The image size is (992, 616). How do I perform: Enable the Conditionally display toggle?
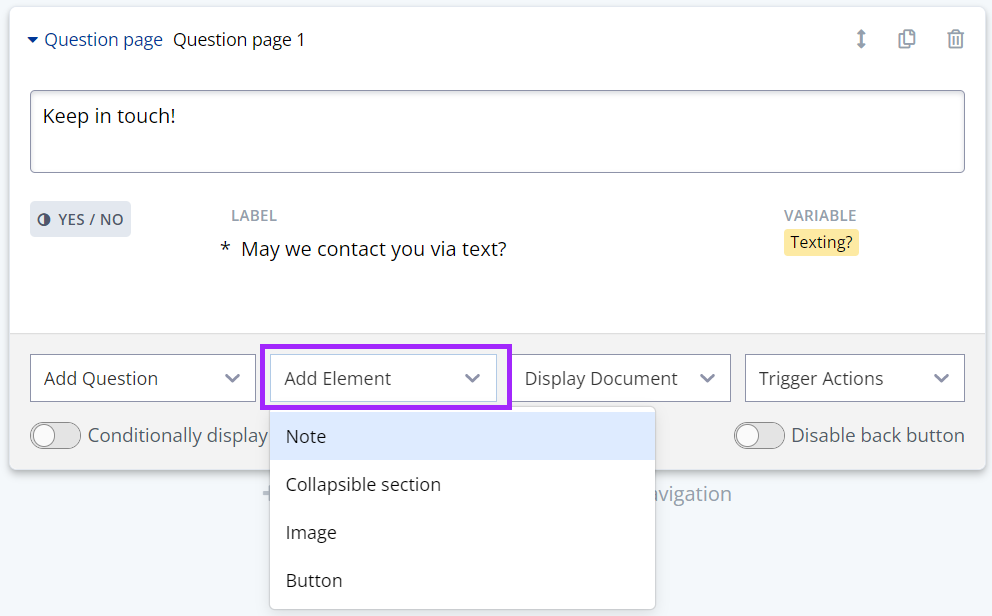point(55,435)
